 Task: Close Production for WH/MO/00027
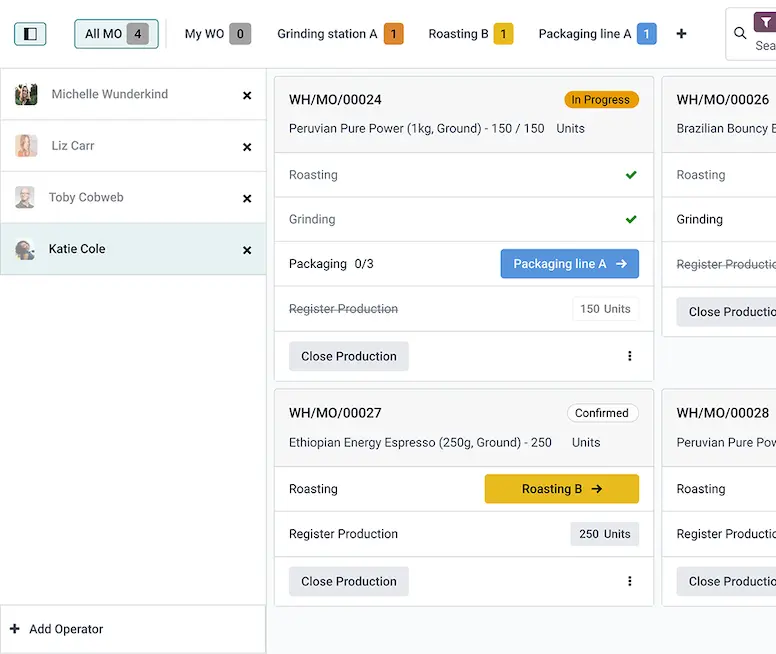[348, 581]
